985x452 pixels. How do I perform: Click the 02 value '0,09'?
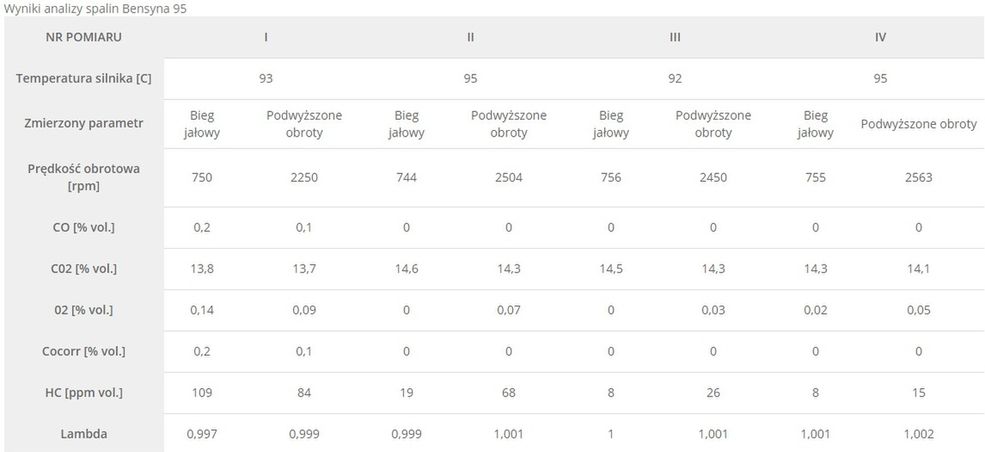pyautogui.click(x=303, y=310)
